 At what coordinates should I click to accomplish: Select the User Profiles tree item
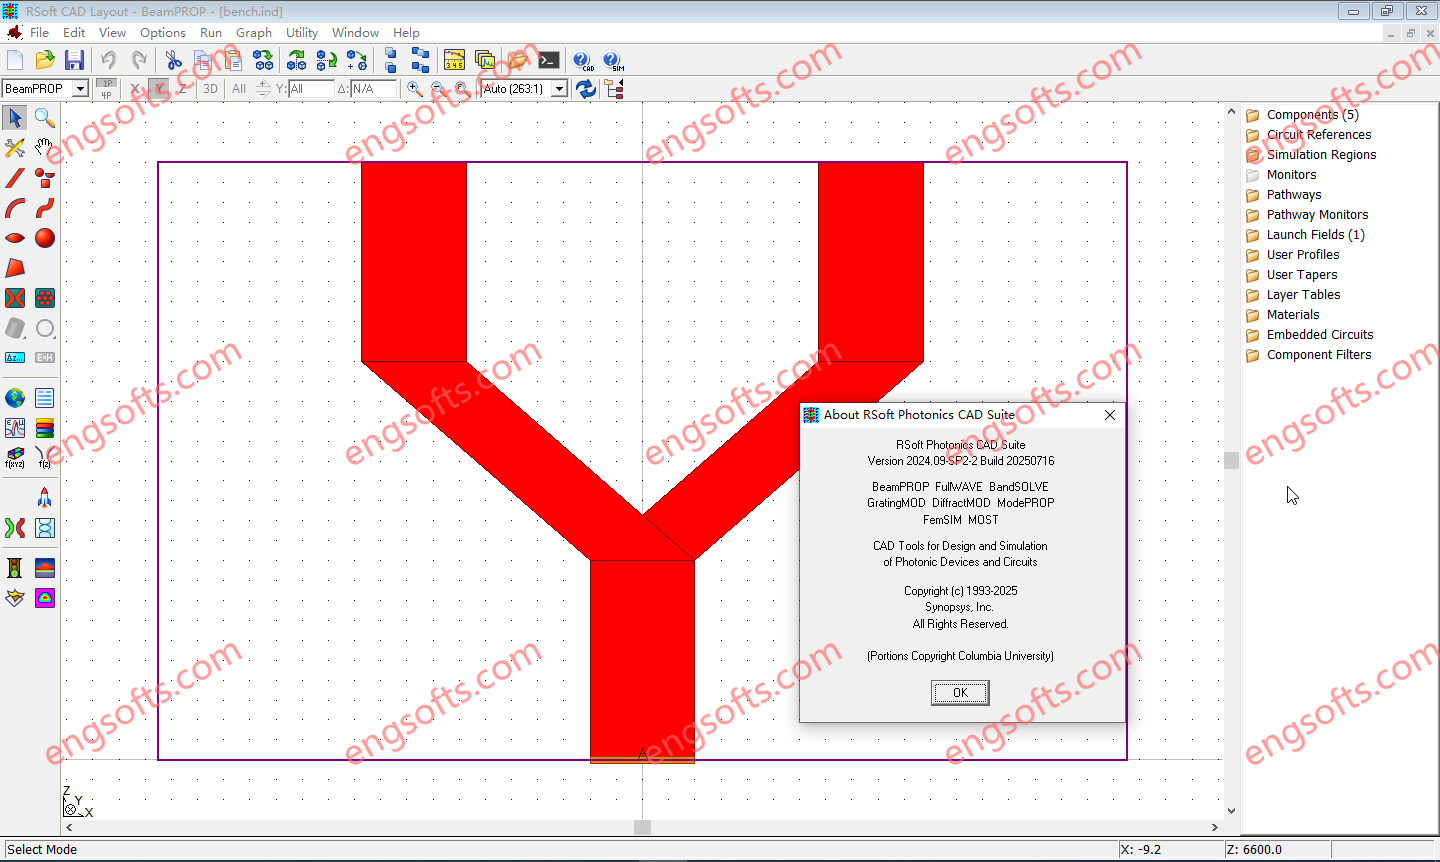click(1303, 255)
